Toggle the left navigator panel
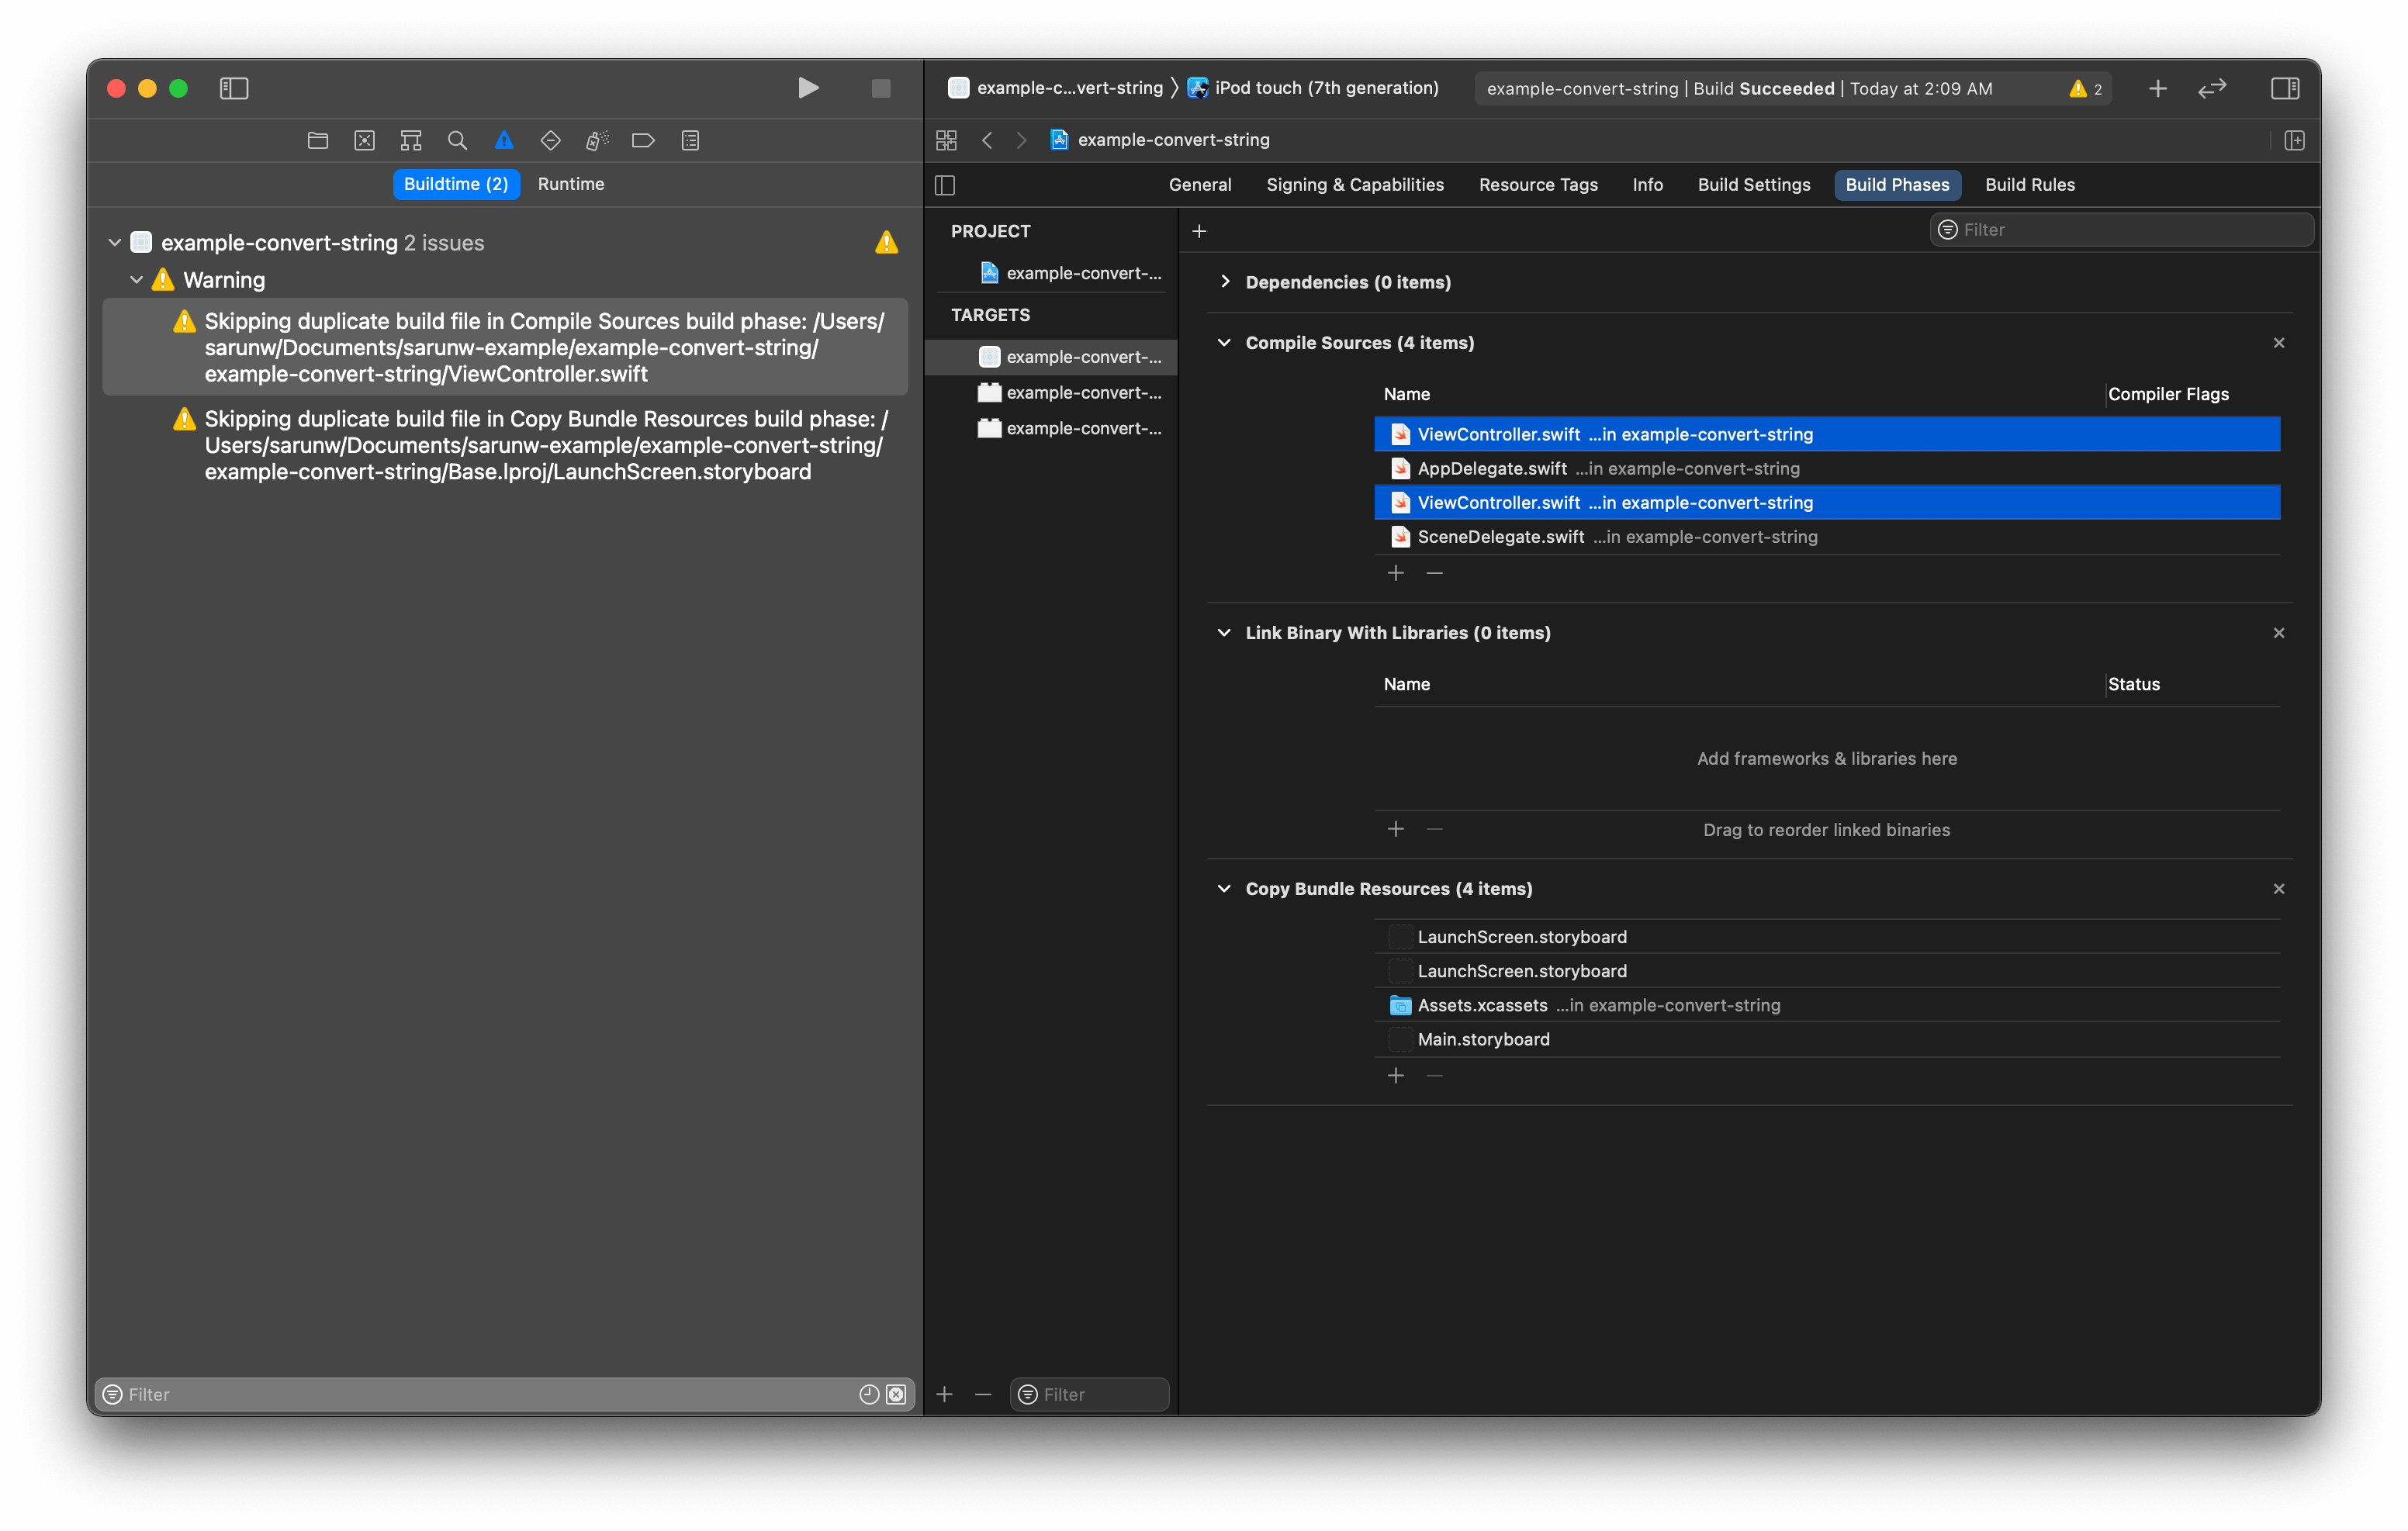The width and height of the screenshot is (2408, 1531). tap(234, 88)
